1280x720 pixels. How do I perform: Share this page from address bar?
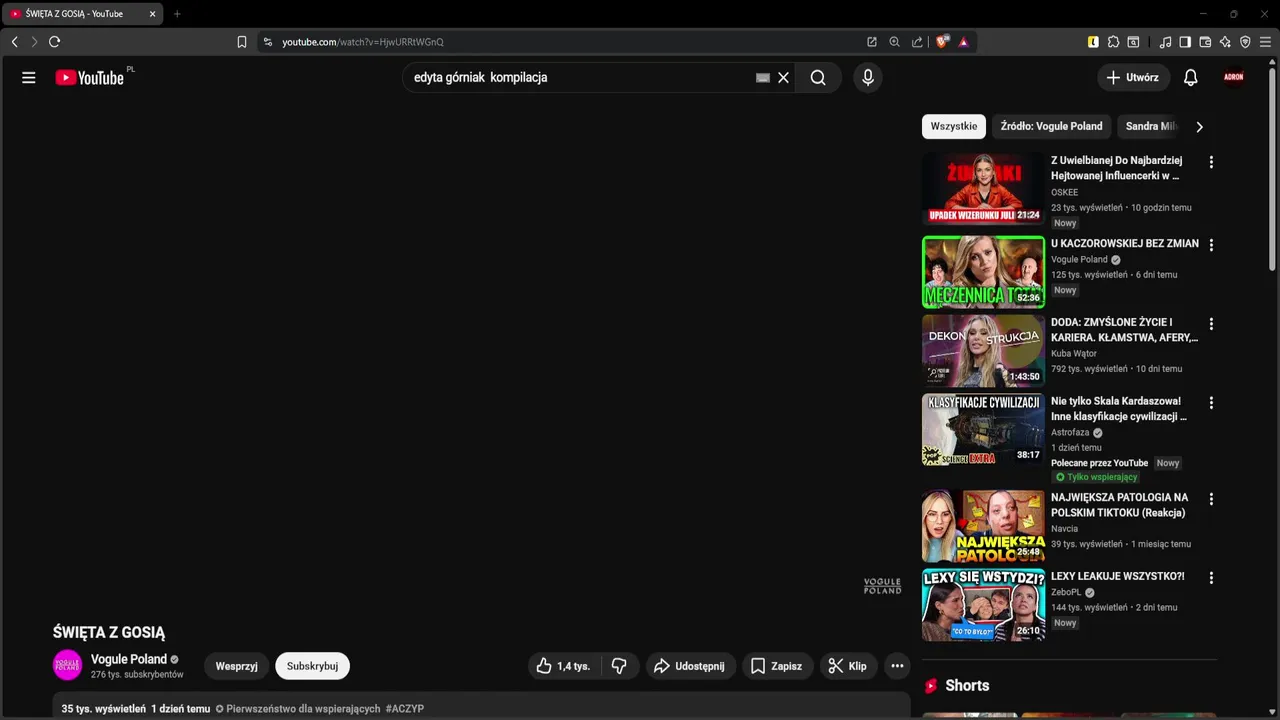click(x=917, y=42)
